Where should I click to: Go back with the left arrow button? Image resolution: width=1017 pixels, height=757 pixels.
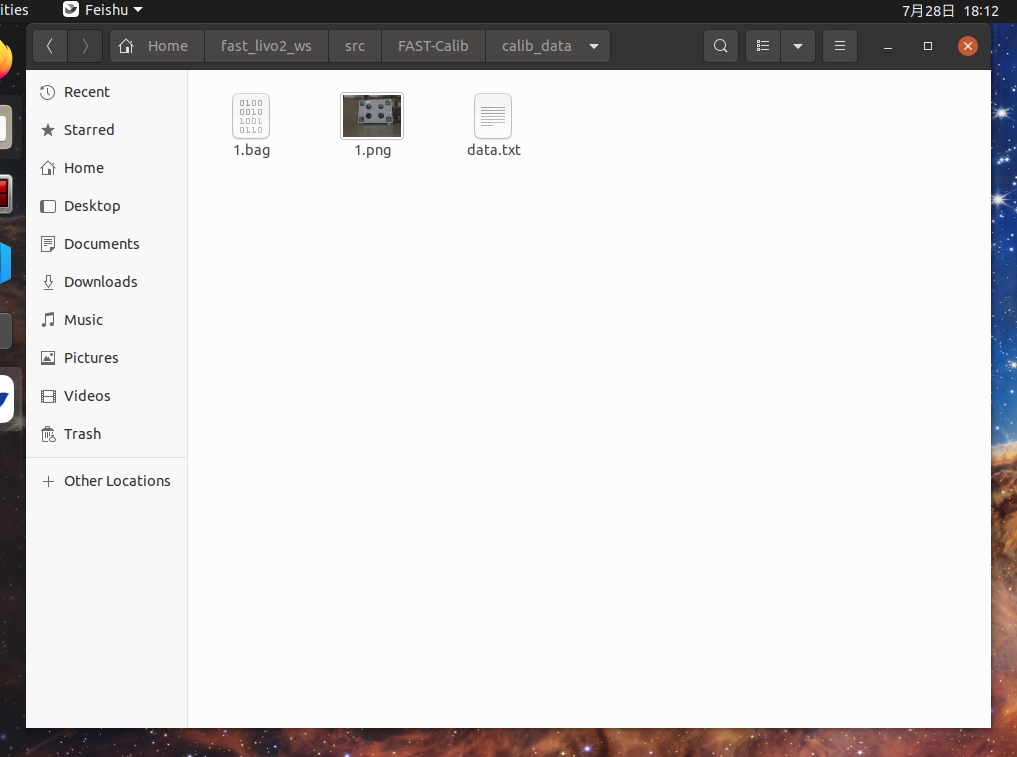[50, 46]
